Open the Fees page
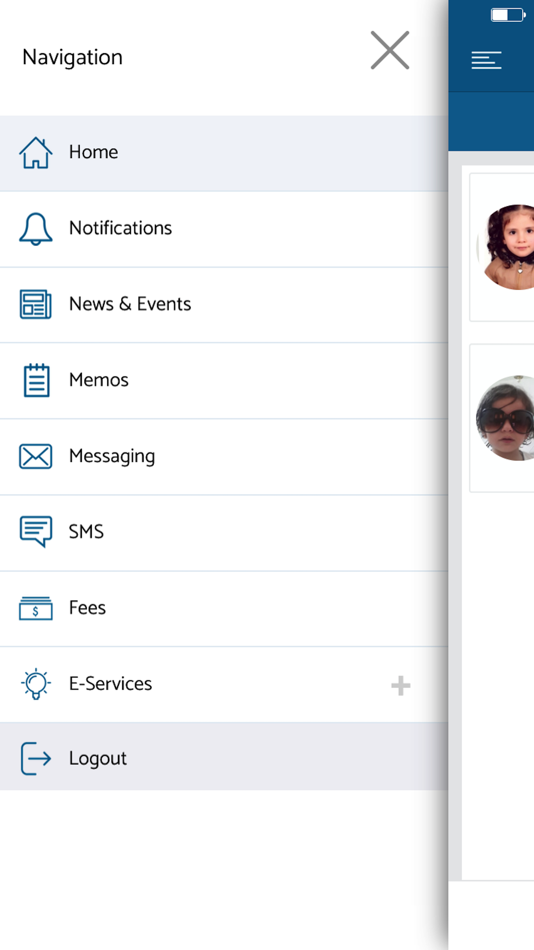Viewport: 534px width, 950px height. pos(224,609)
